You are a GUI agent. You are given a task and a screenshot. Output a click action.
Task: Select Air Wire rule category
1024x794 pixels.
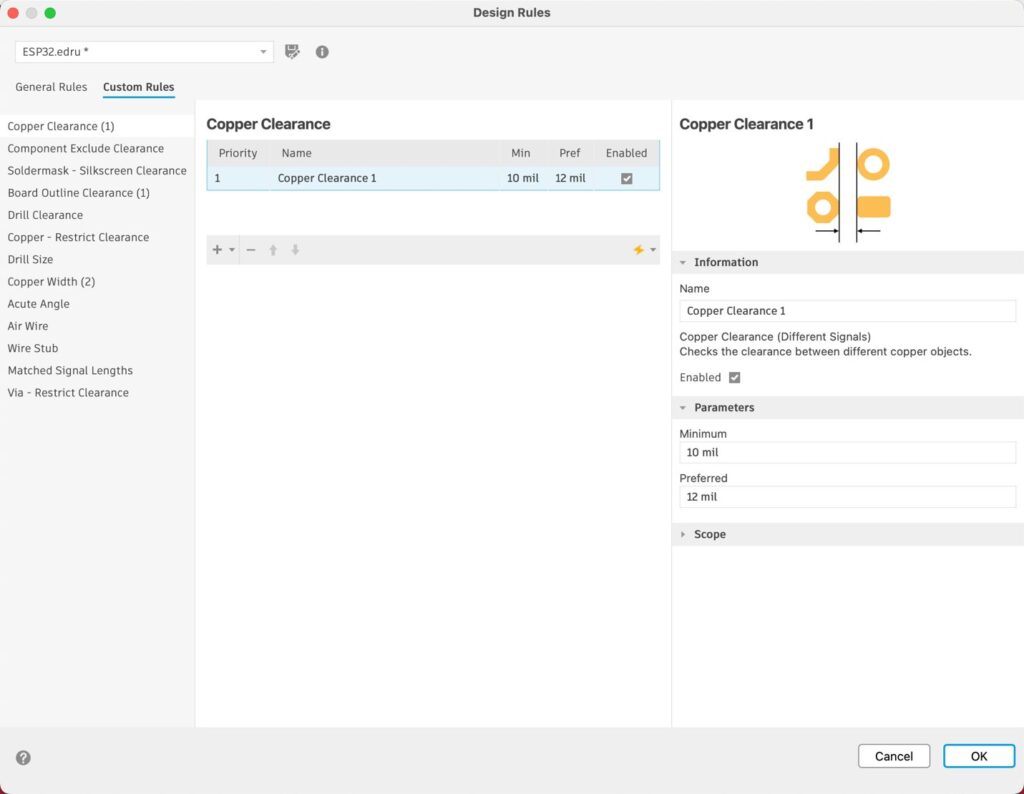[x=97, y=326]
